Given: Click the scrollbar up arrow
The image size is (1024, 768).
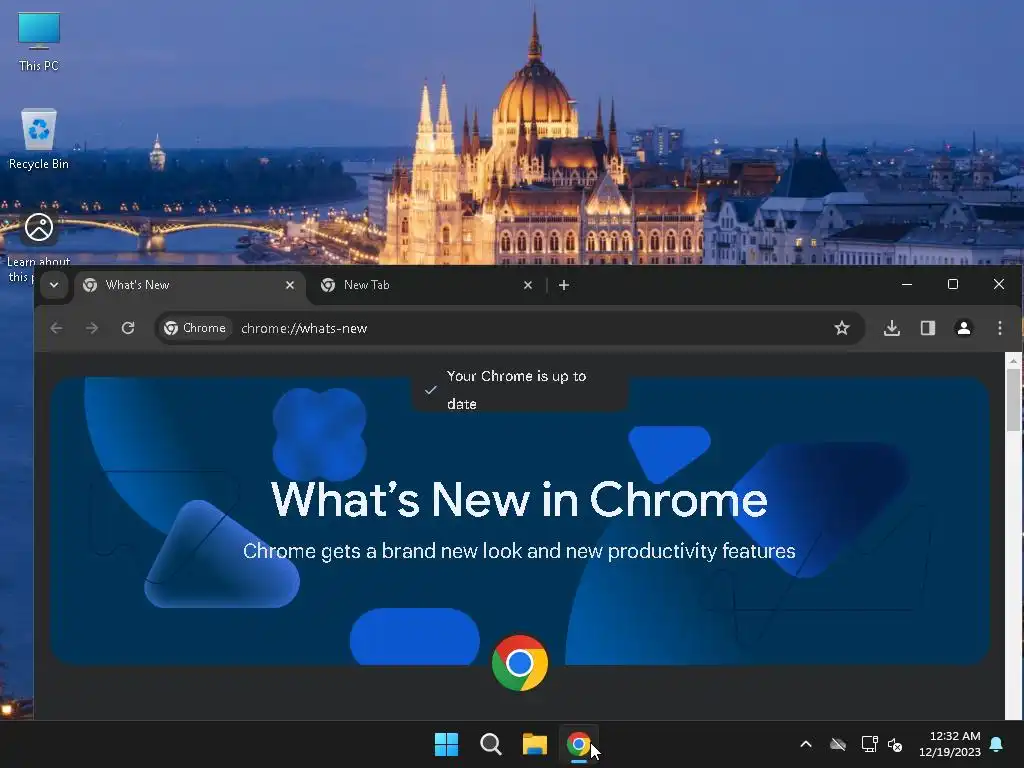Looking at the screenshot, I should pyautogui.click(x=1013, y=360).
